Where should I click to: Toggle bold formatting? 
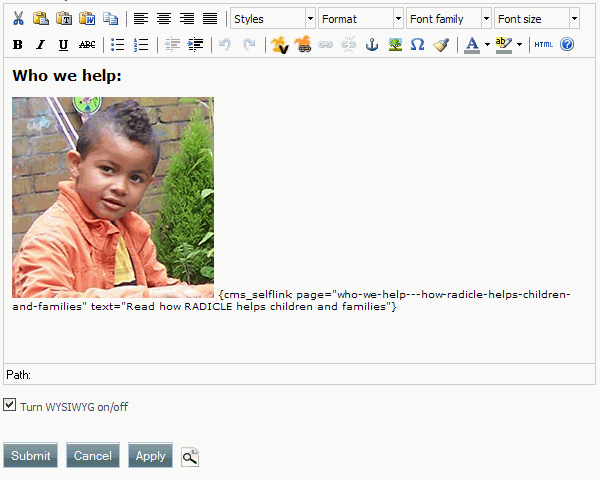click(x=18, y=45)
